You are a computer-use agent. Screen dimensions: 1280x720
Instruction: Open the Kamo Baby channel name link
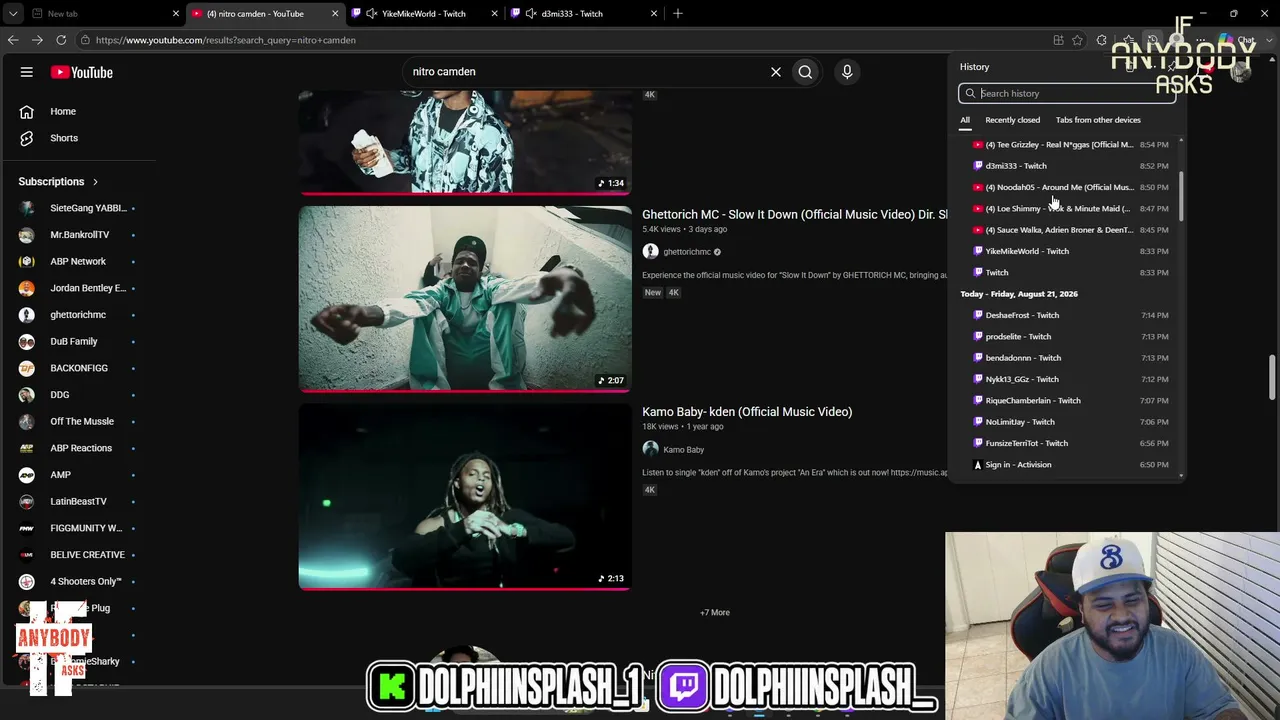[684, 450]
